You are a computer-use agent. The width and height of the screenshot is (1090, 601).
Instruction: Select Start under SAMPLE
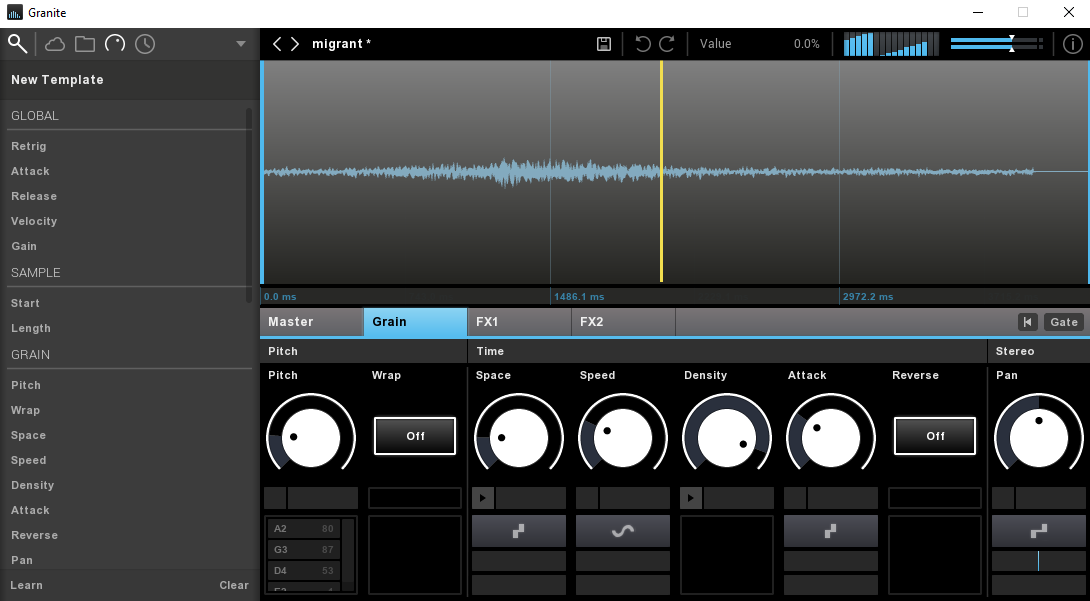point(25,303)
